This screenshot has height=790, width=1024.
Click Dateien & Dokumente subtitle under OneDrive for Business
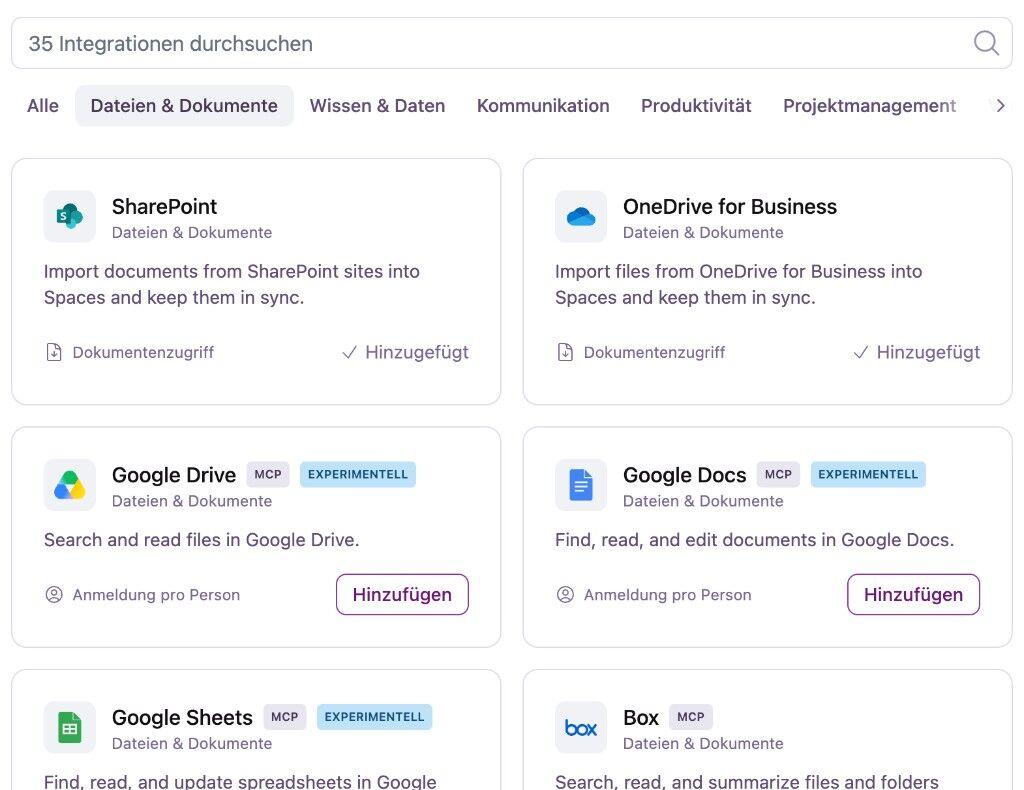pos(703,232)
